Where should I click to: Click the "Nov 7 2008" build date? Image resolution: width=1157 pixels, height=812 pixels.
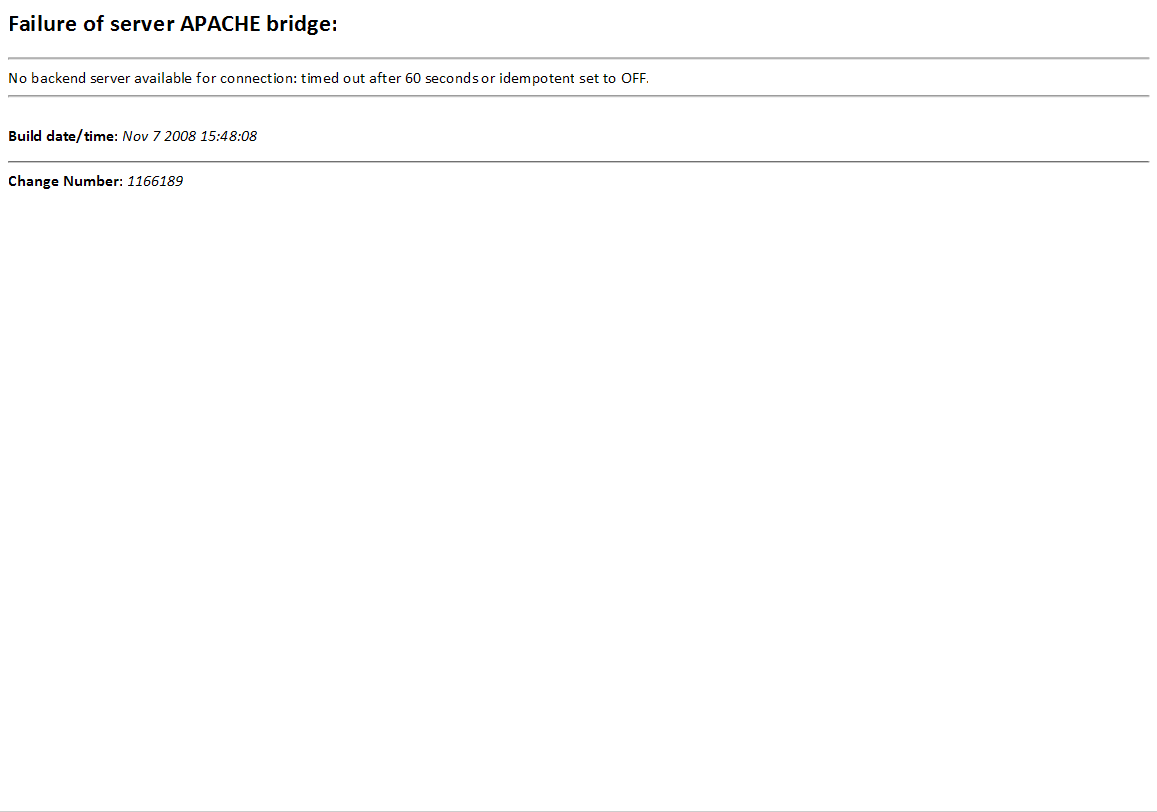click(159, 136)
